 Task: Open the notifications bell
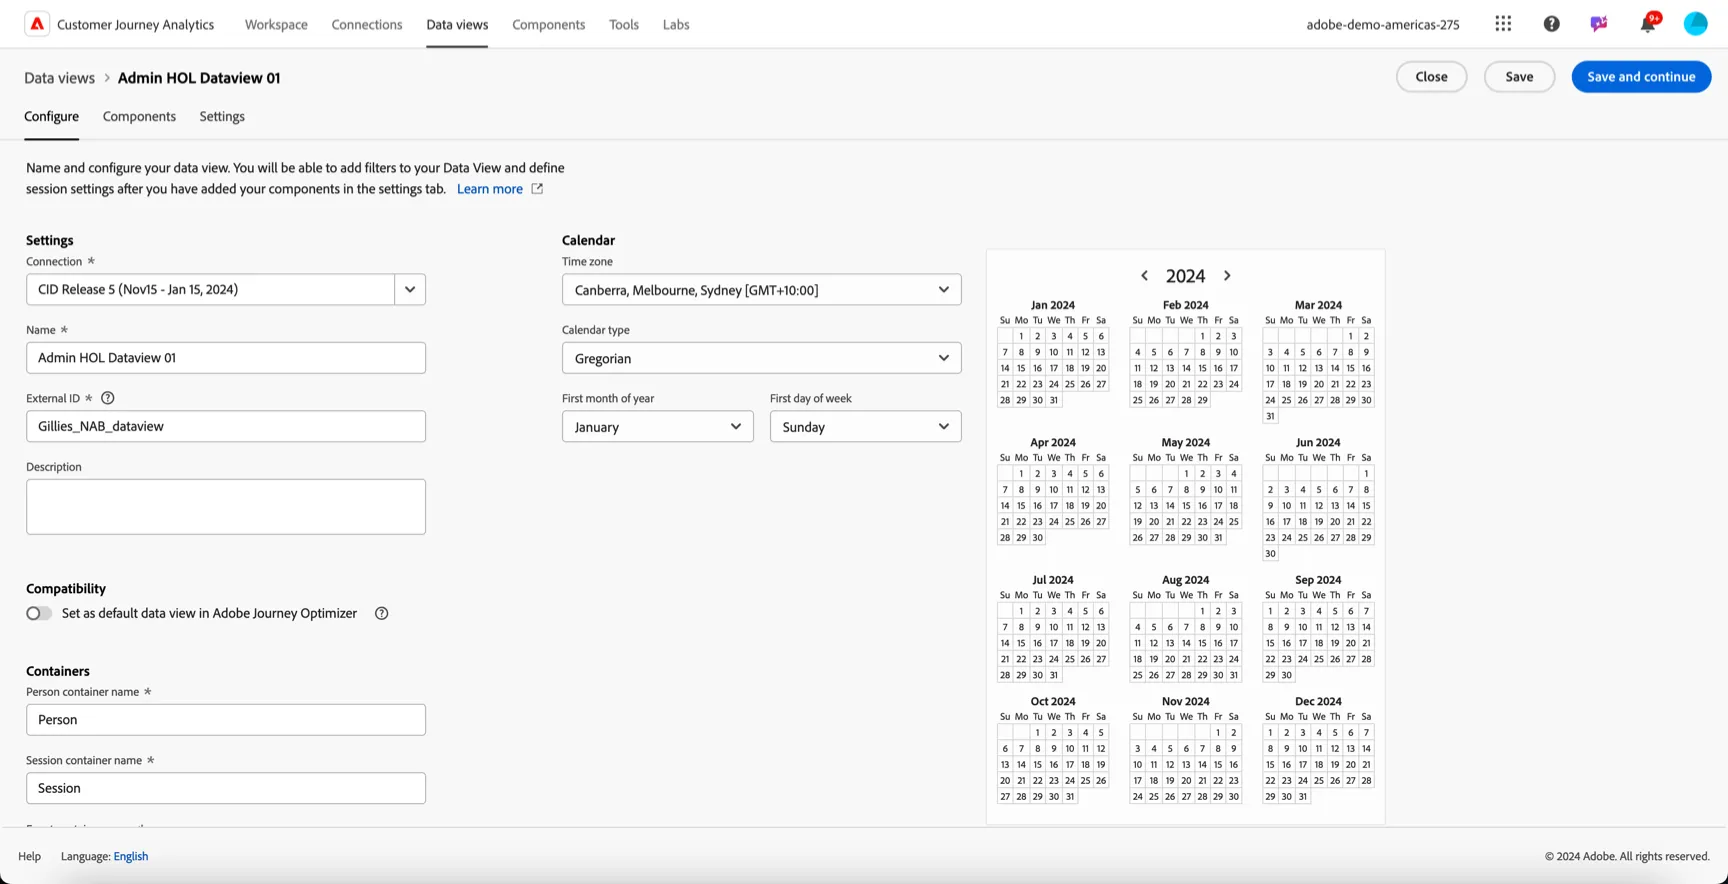click(1647, 24)
